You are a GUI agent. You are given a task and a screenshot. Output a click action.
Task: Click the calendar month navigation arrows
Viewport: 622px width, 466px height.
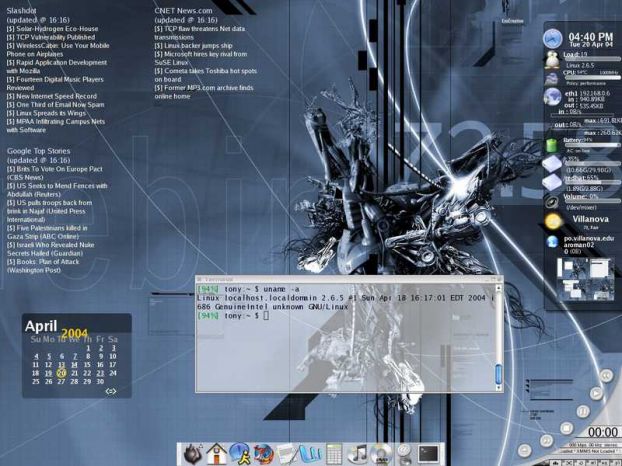[x=111, y=391]
